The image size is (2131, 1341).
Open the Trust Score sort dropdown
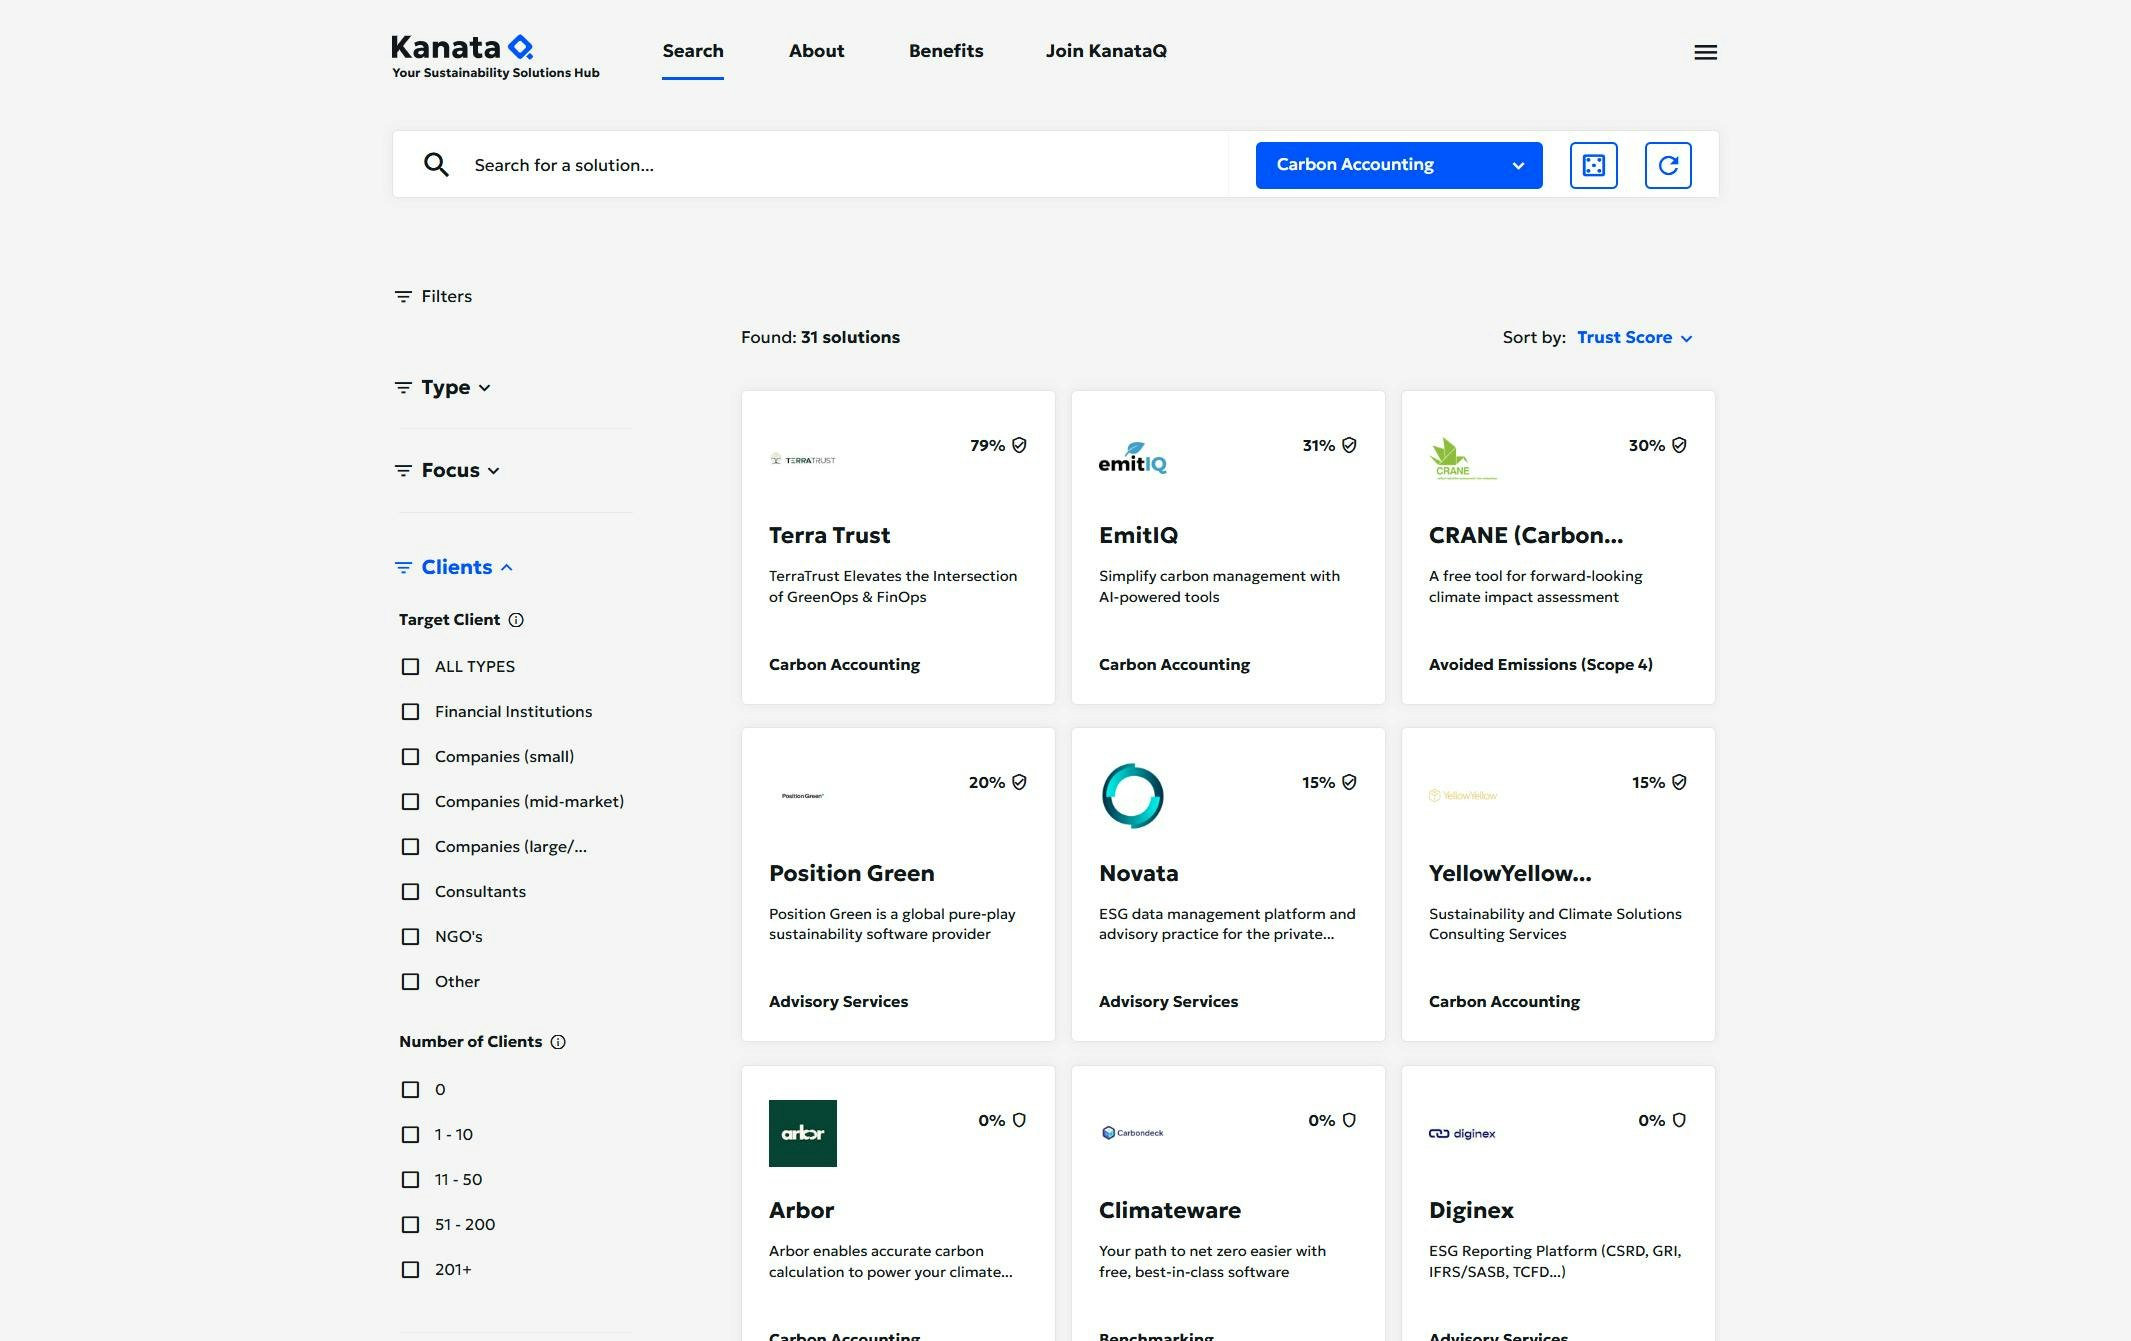[1634, 338]
